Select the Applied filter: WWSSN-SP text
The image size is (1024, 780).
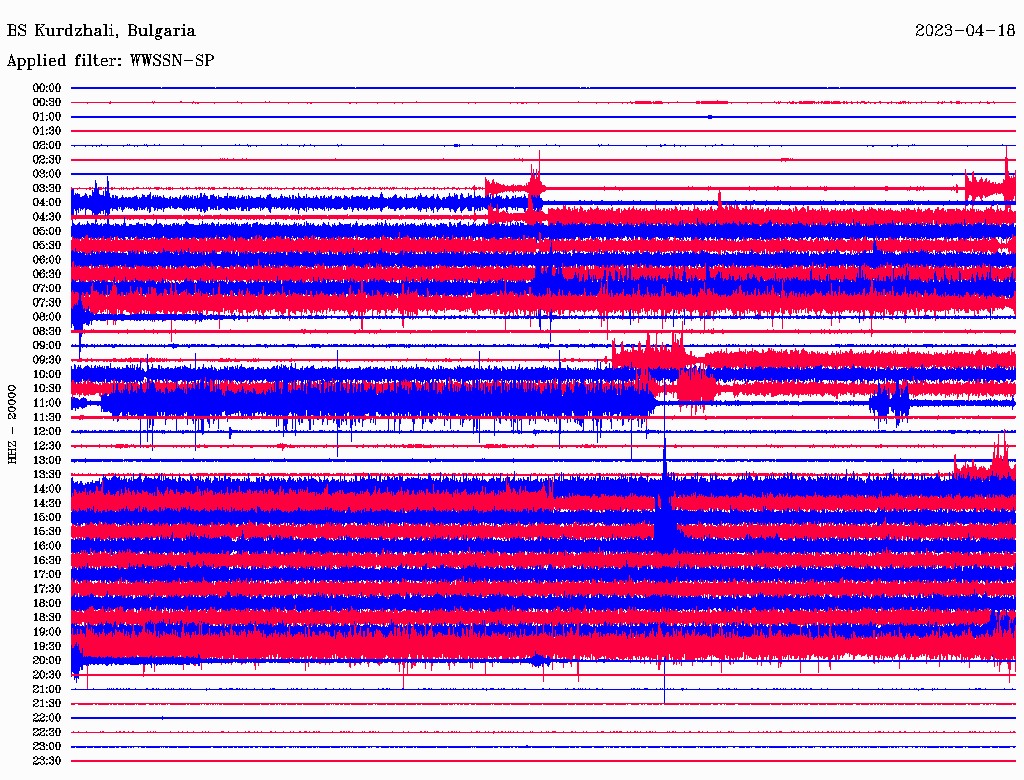point(110,61)
